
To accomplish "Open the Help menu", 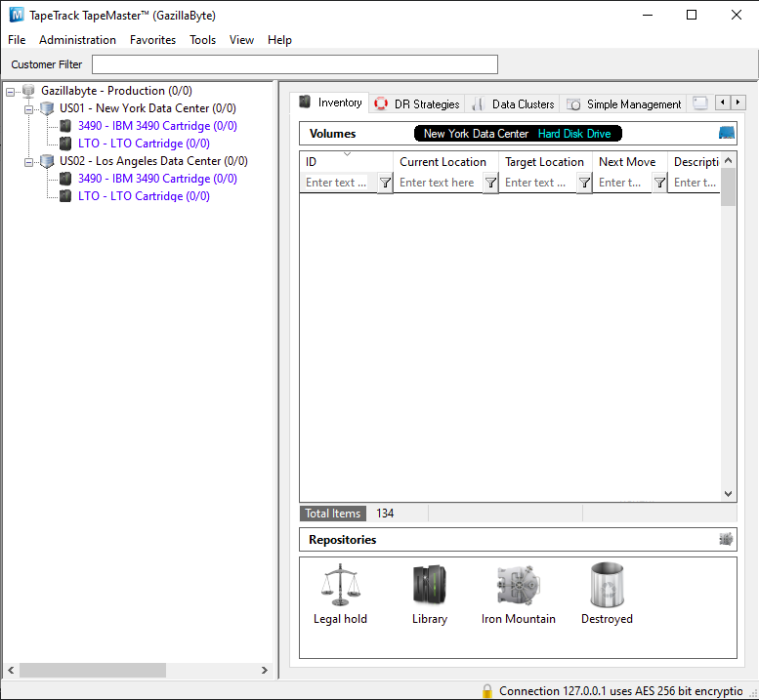I will coord(280,40).
